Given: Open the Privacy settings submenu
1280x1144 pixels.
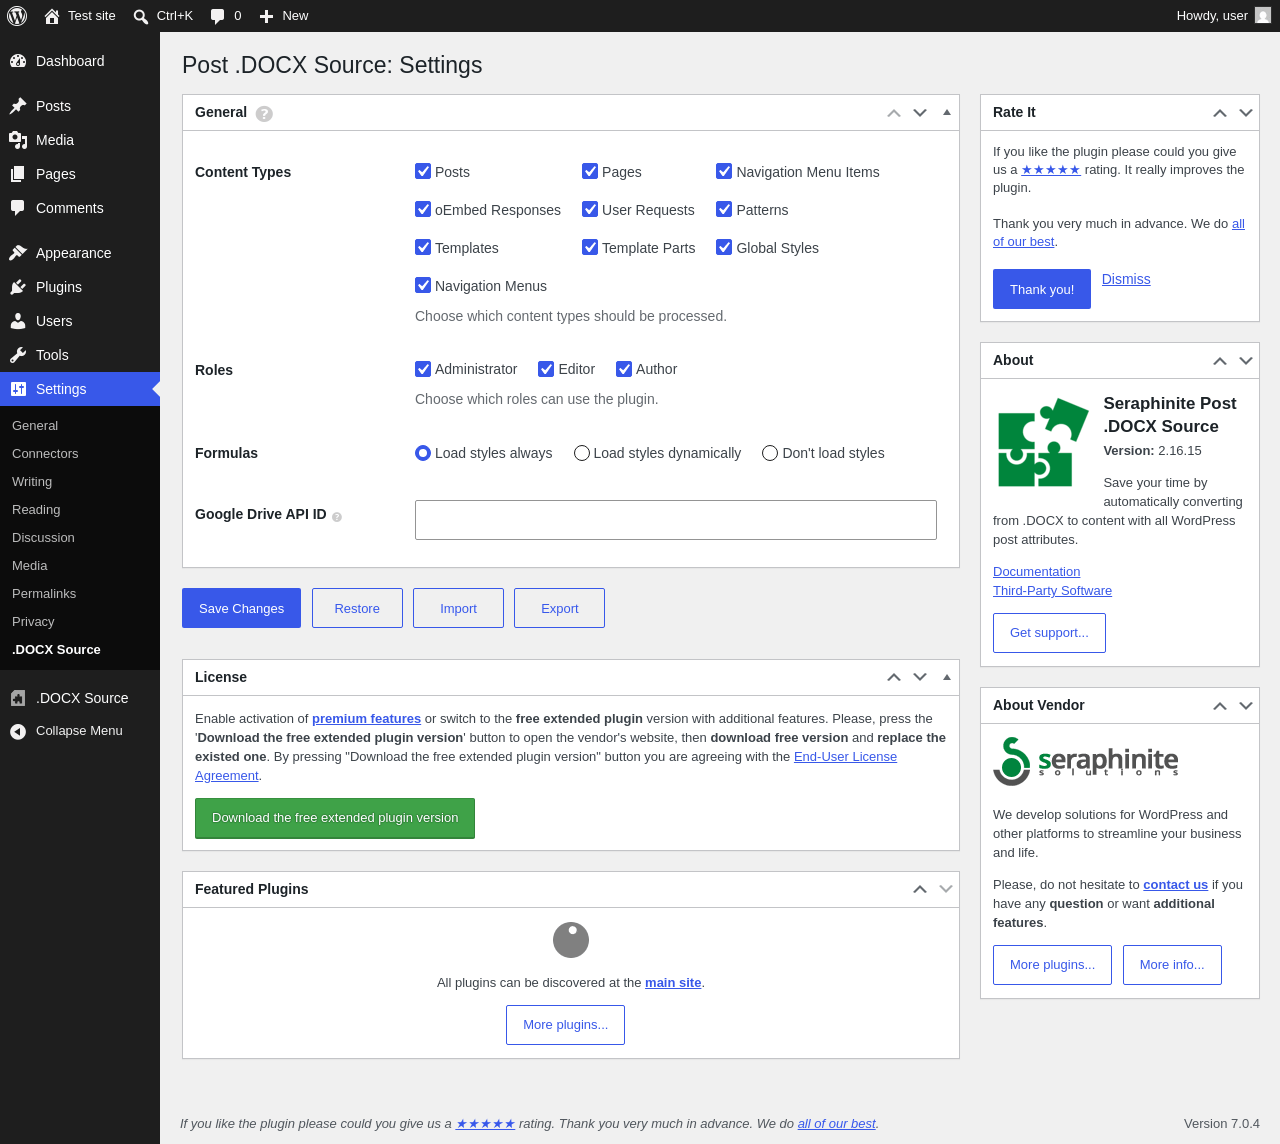Looking at the screenshot, I should [x=33, y=622].
